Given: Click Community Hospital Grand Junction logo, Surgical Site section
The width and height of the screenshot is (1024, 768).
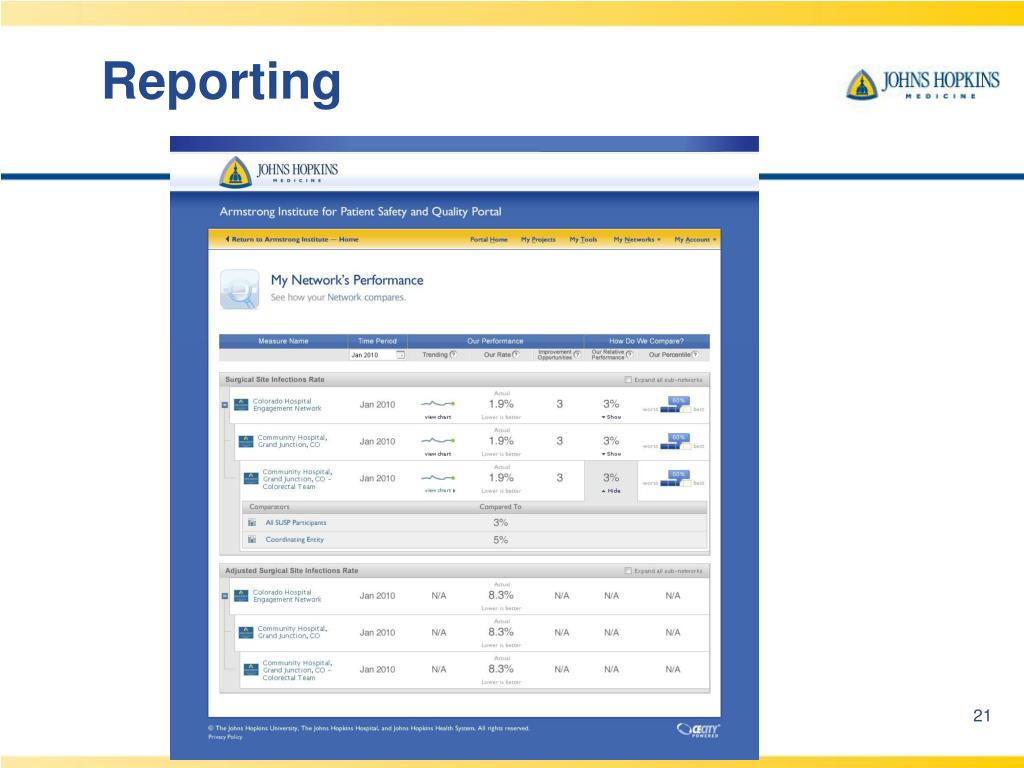Looking at the screenshot, I should click(246, 441).
